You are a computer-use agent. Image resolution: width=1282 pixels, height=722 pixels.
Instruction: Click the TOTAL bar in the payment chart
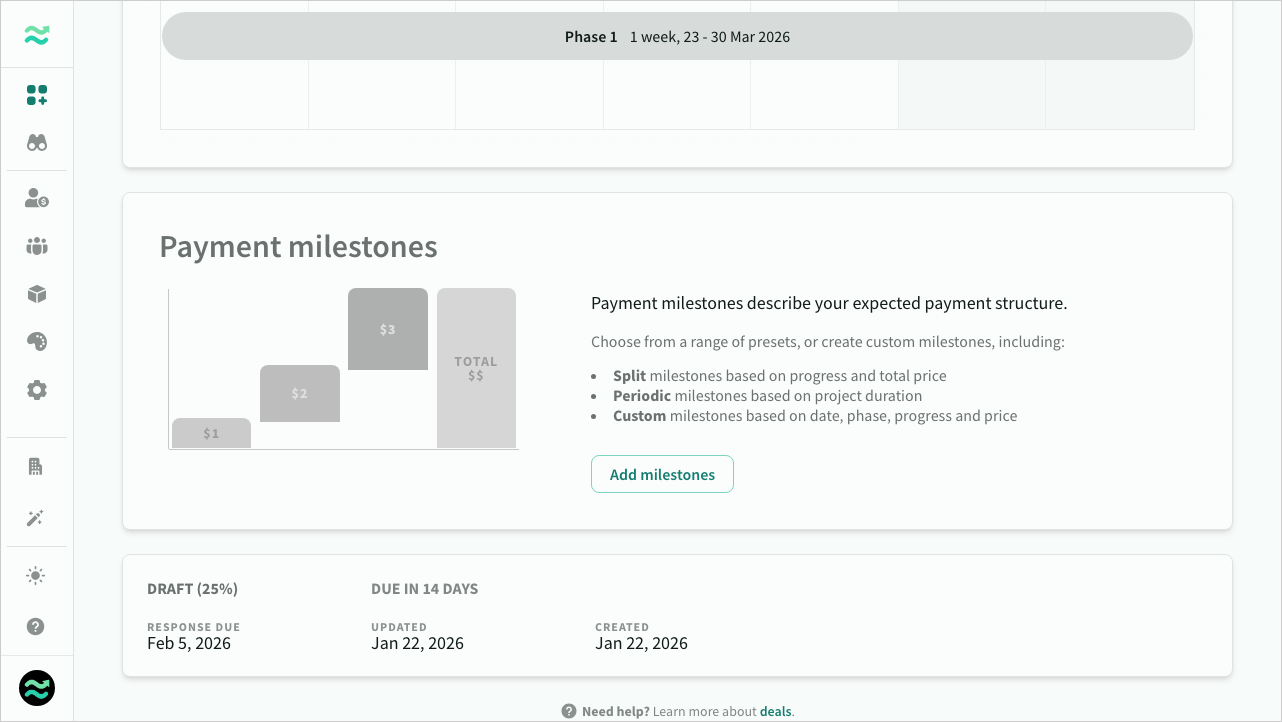coord(476,369)
